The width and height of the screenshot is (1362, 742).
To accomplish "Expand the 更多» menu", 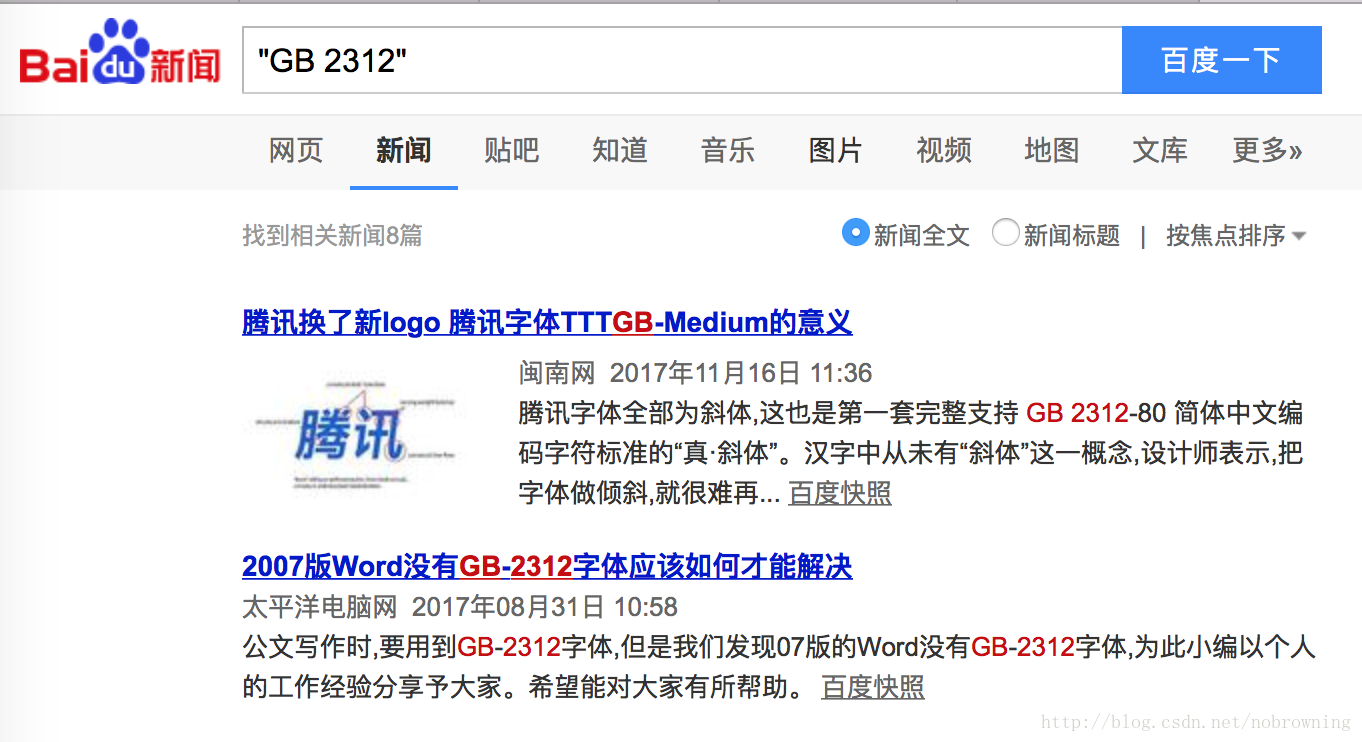I will pyautogui.click(x=1268, y=151).
